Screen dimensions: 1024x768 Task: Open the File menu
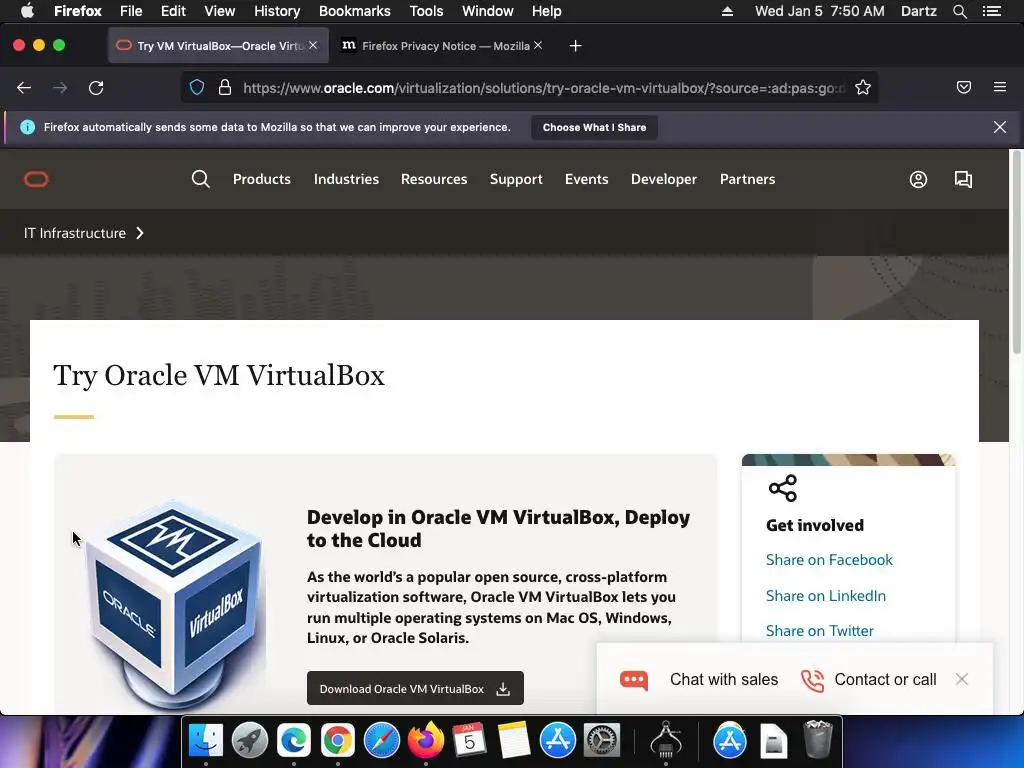131,11
